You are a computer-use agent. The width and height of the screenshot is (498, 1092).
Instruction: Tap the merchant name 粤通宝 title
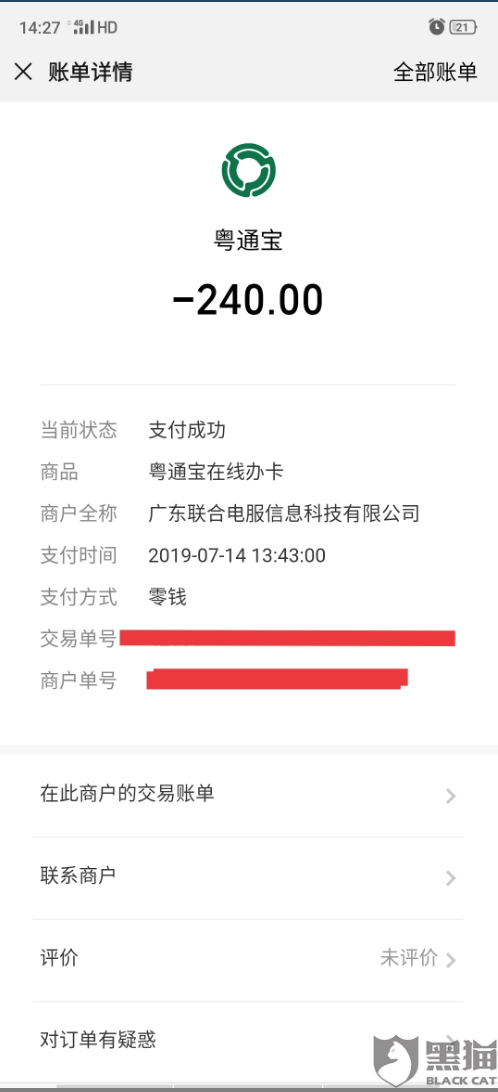pyautogui.click(x=248, y=240)
